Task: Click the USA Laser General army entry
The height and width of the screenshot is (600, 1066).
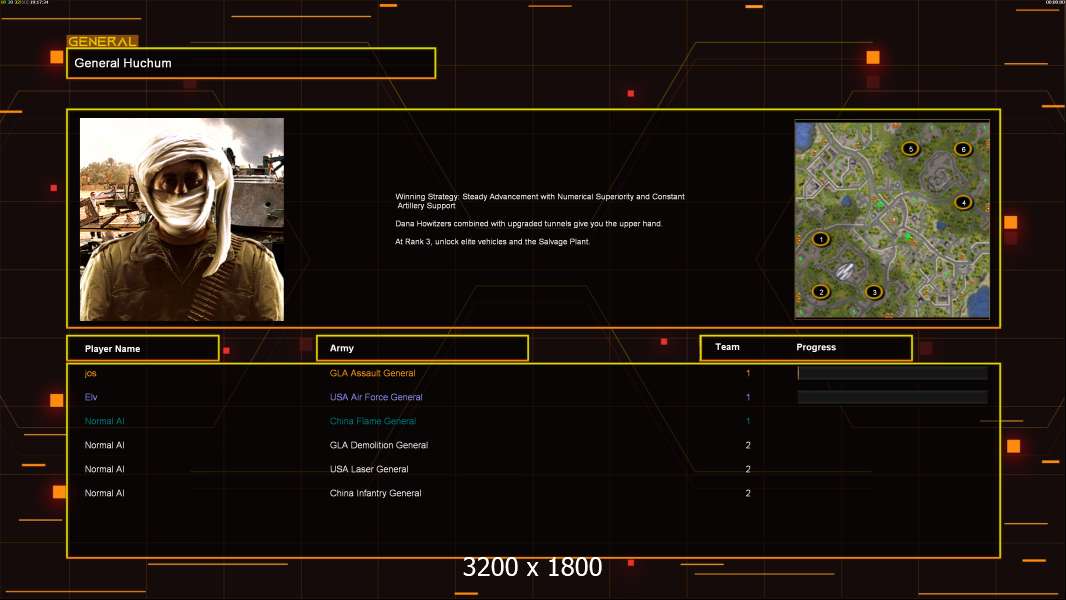Action: [369, 469]
